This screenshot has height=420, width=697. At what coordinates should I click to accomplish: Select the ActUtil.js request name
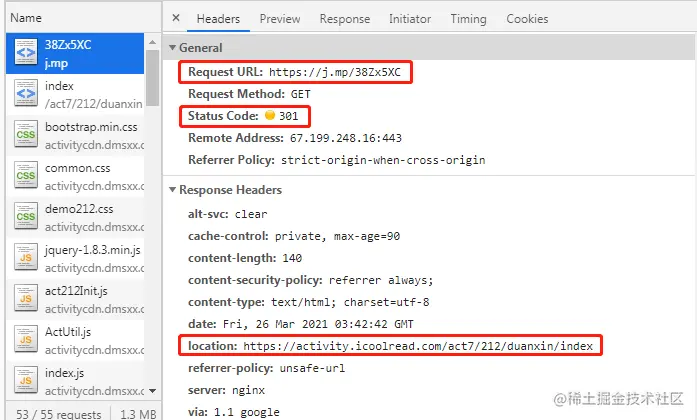[68, 332]
